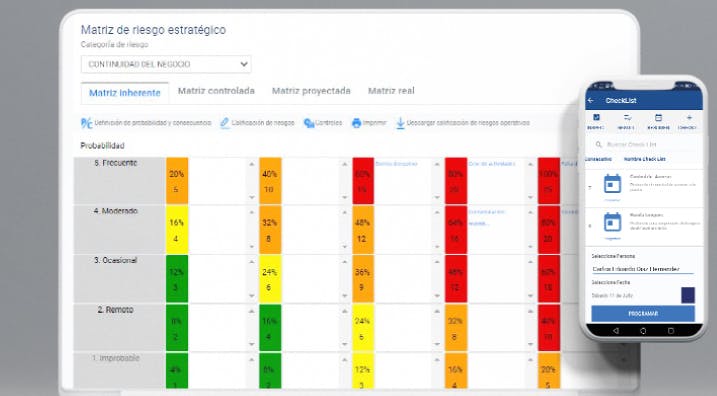Click the down arrow in the Remoto 16% cell

point(345,344)
